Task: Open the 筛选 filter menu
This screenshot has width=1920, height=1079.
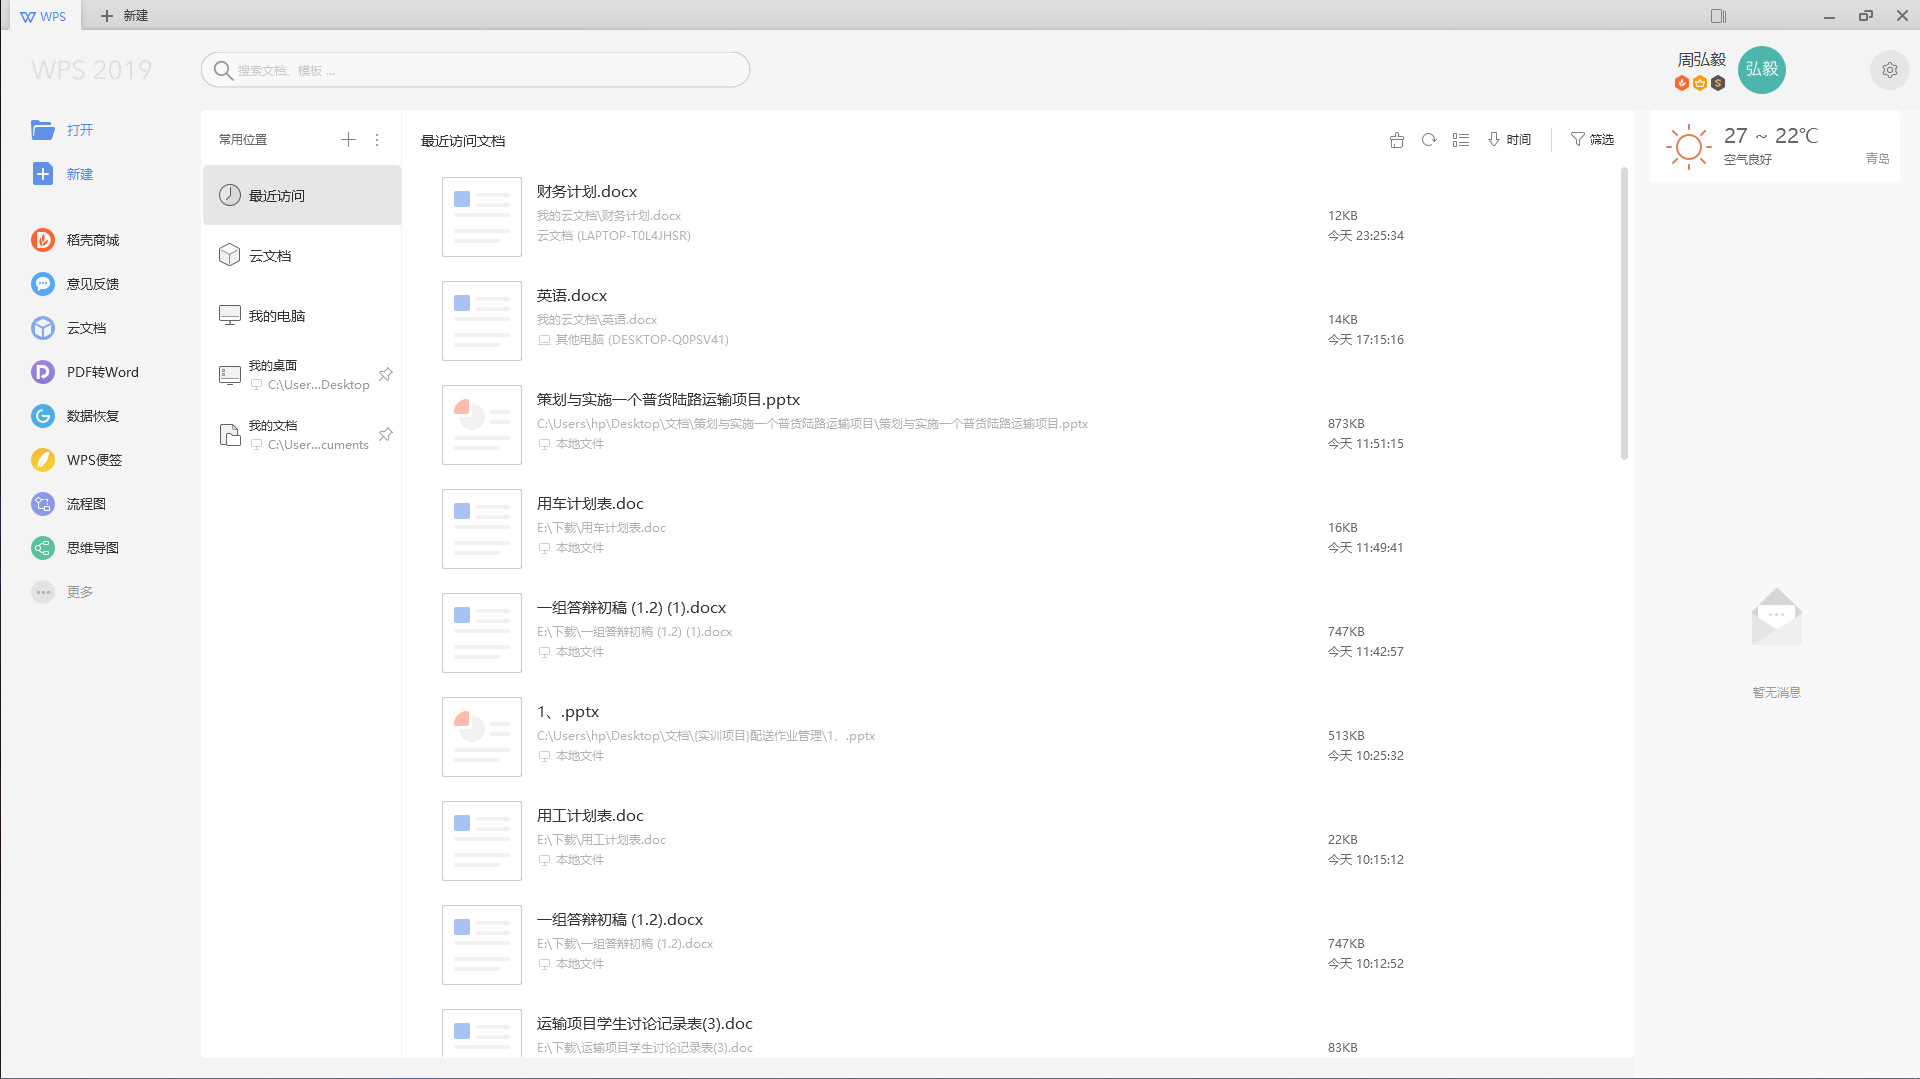Action: [1592, 140]
